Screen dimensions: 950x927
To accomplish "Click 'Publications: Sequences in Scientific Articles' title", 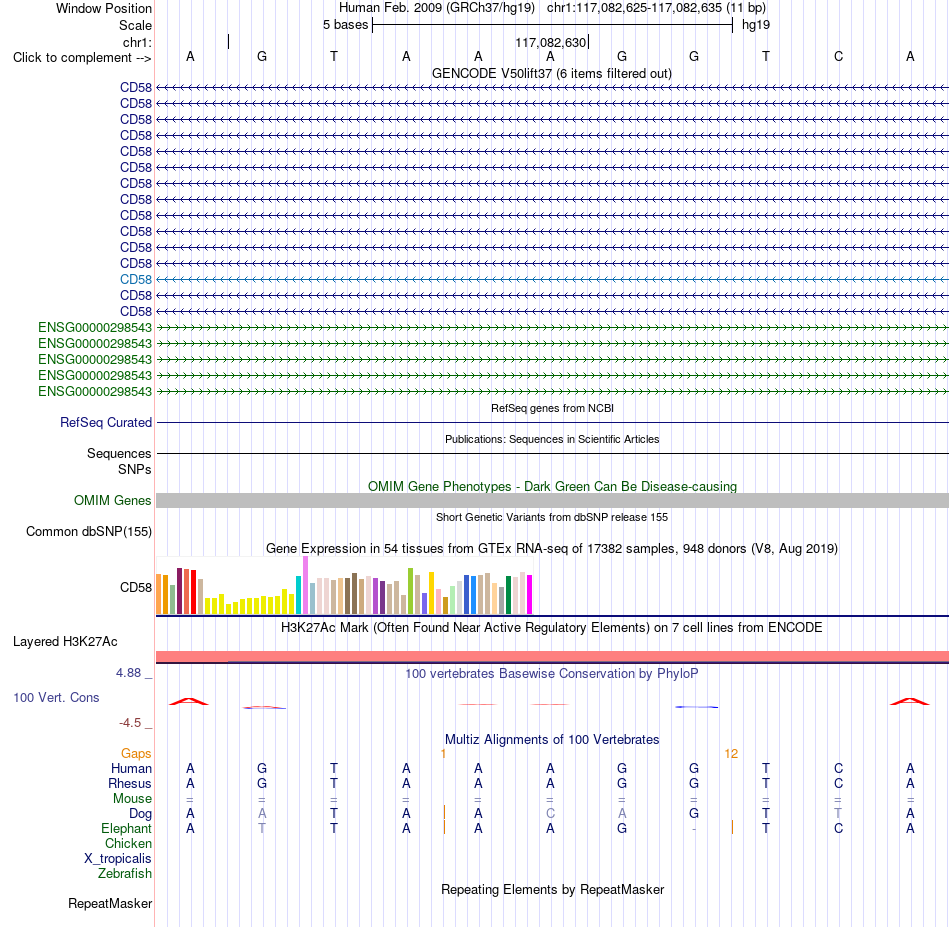I will point(552,439).
